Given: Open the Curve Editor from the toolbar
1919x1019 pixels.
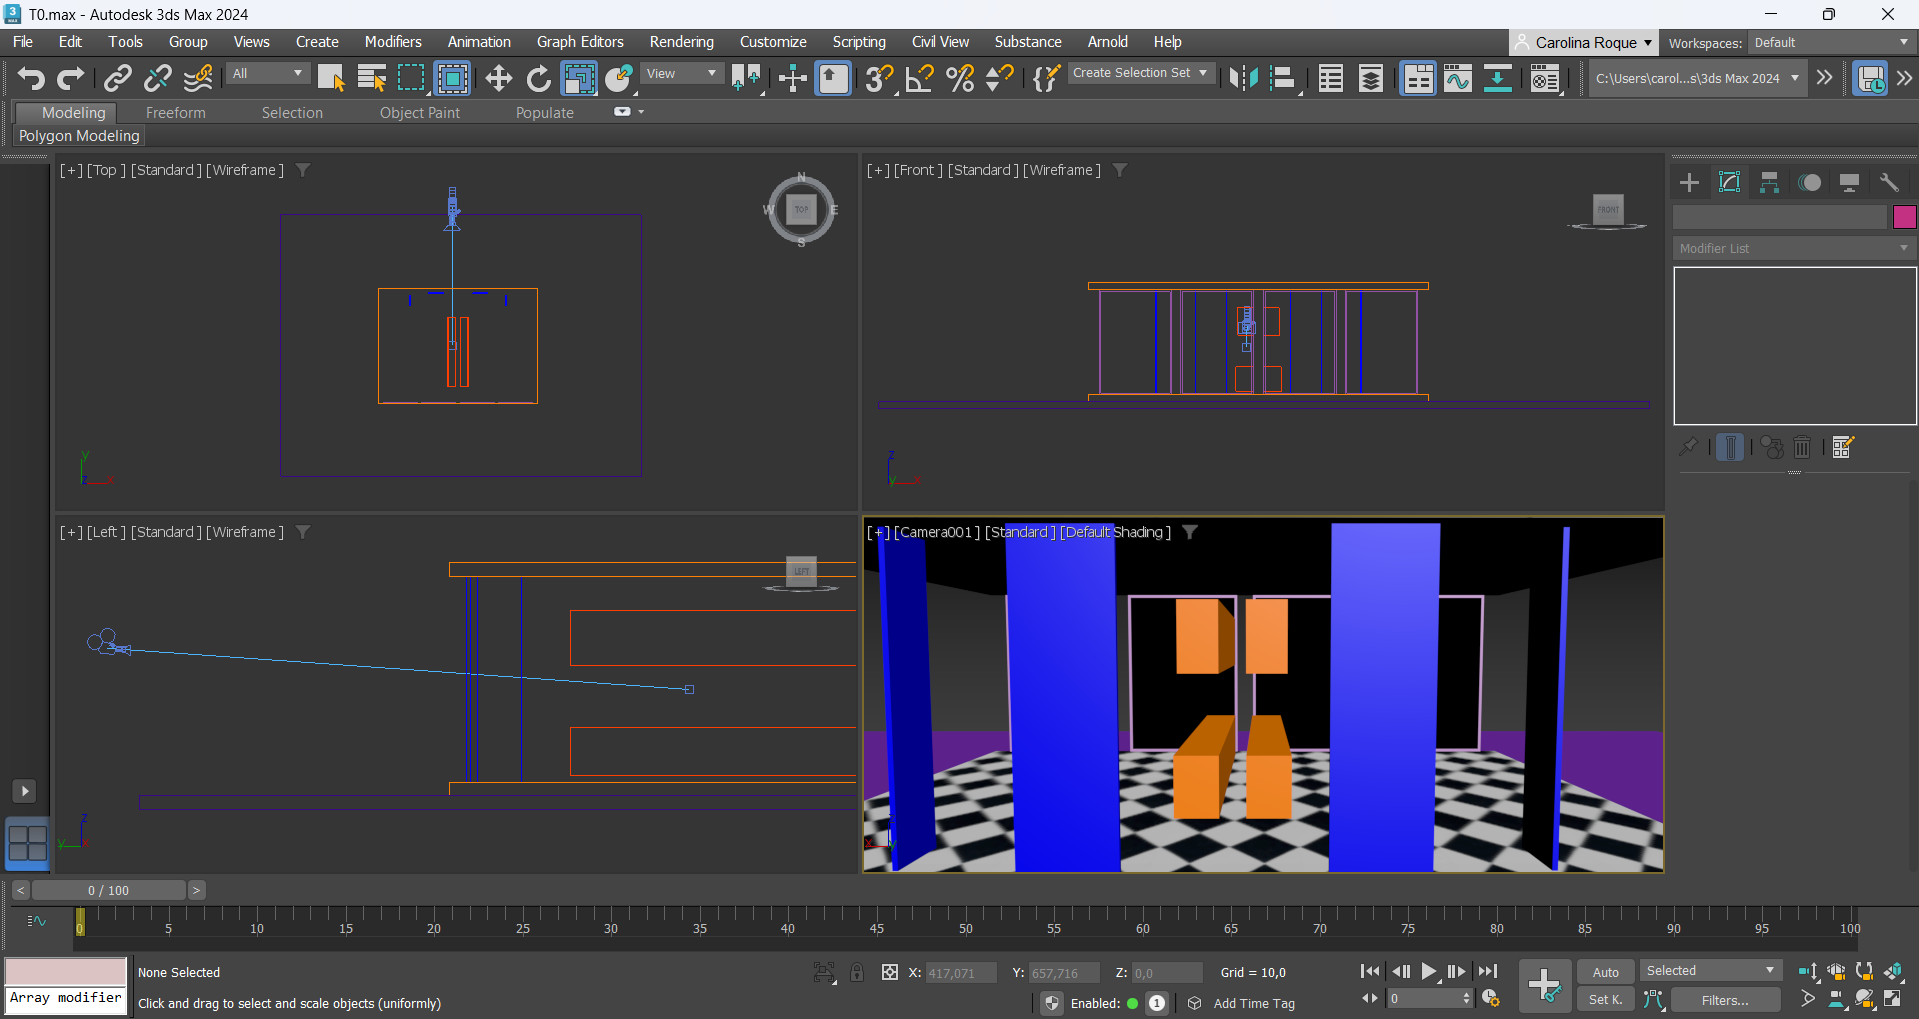Looking at the screenshot, I should click(1457, 78).
